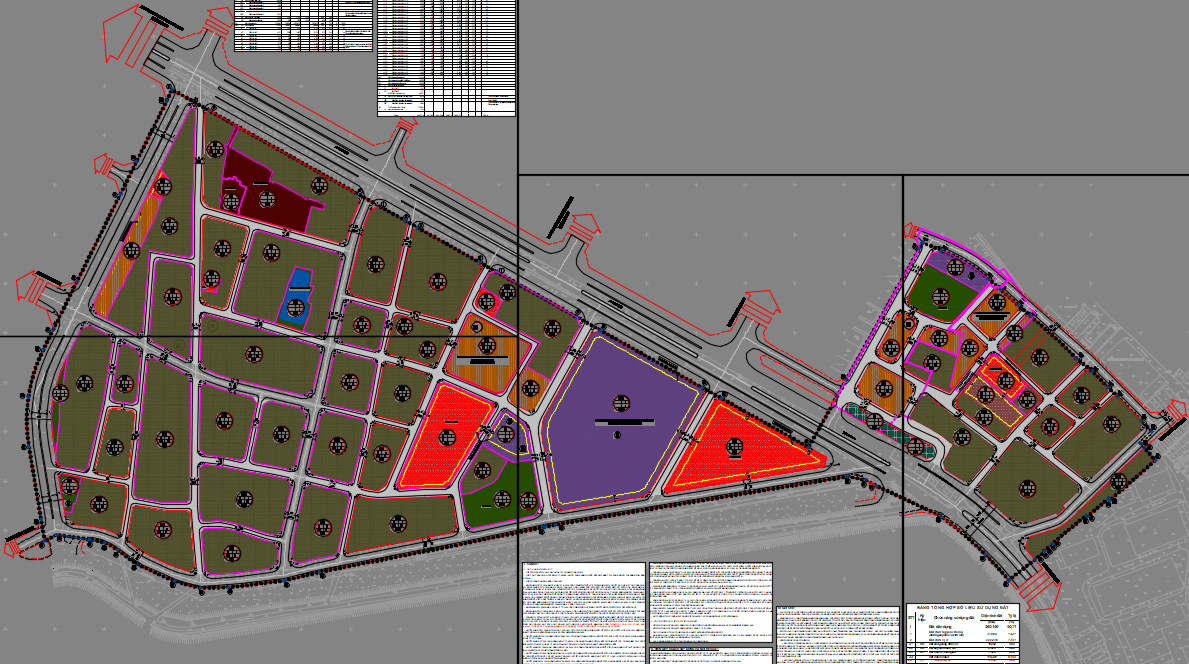
Task: Select the land-use summary table title
Action: (x=962, y=608)
